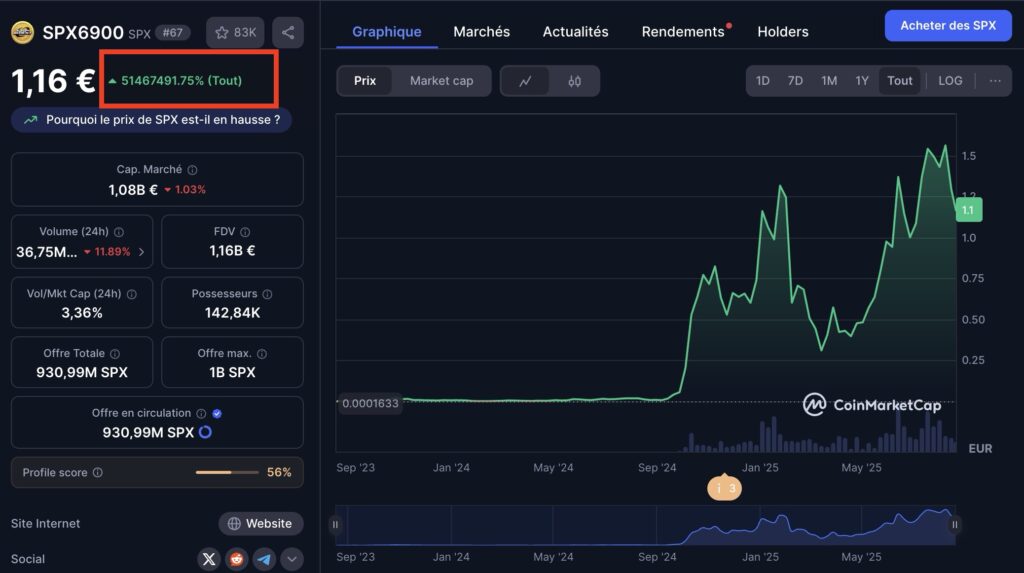Open the Holders tab
Screen dimensions: 1024x573
[783, 31]
